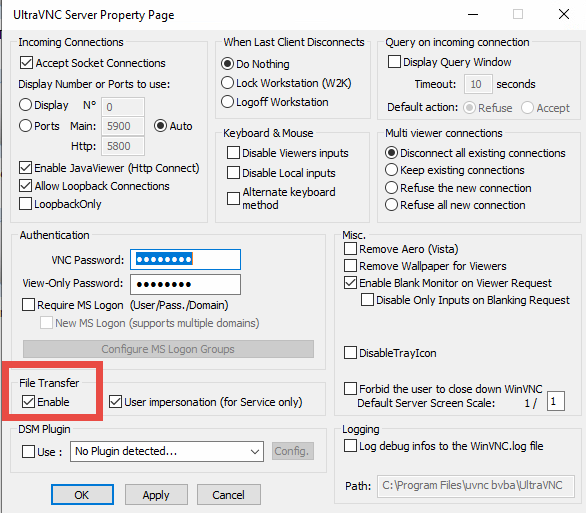Click the Http port 5800 field
This screenshot has width=586, height=513.
pos(123,146)
